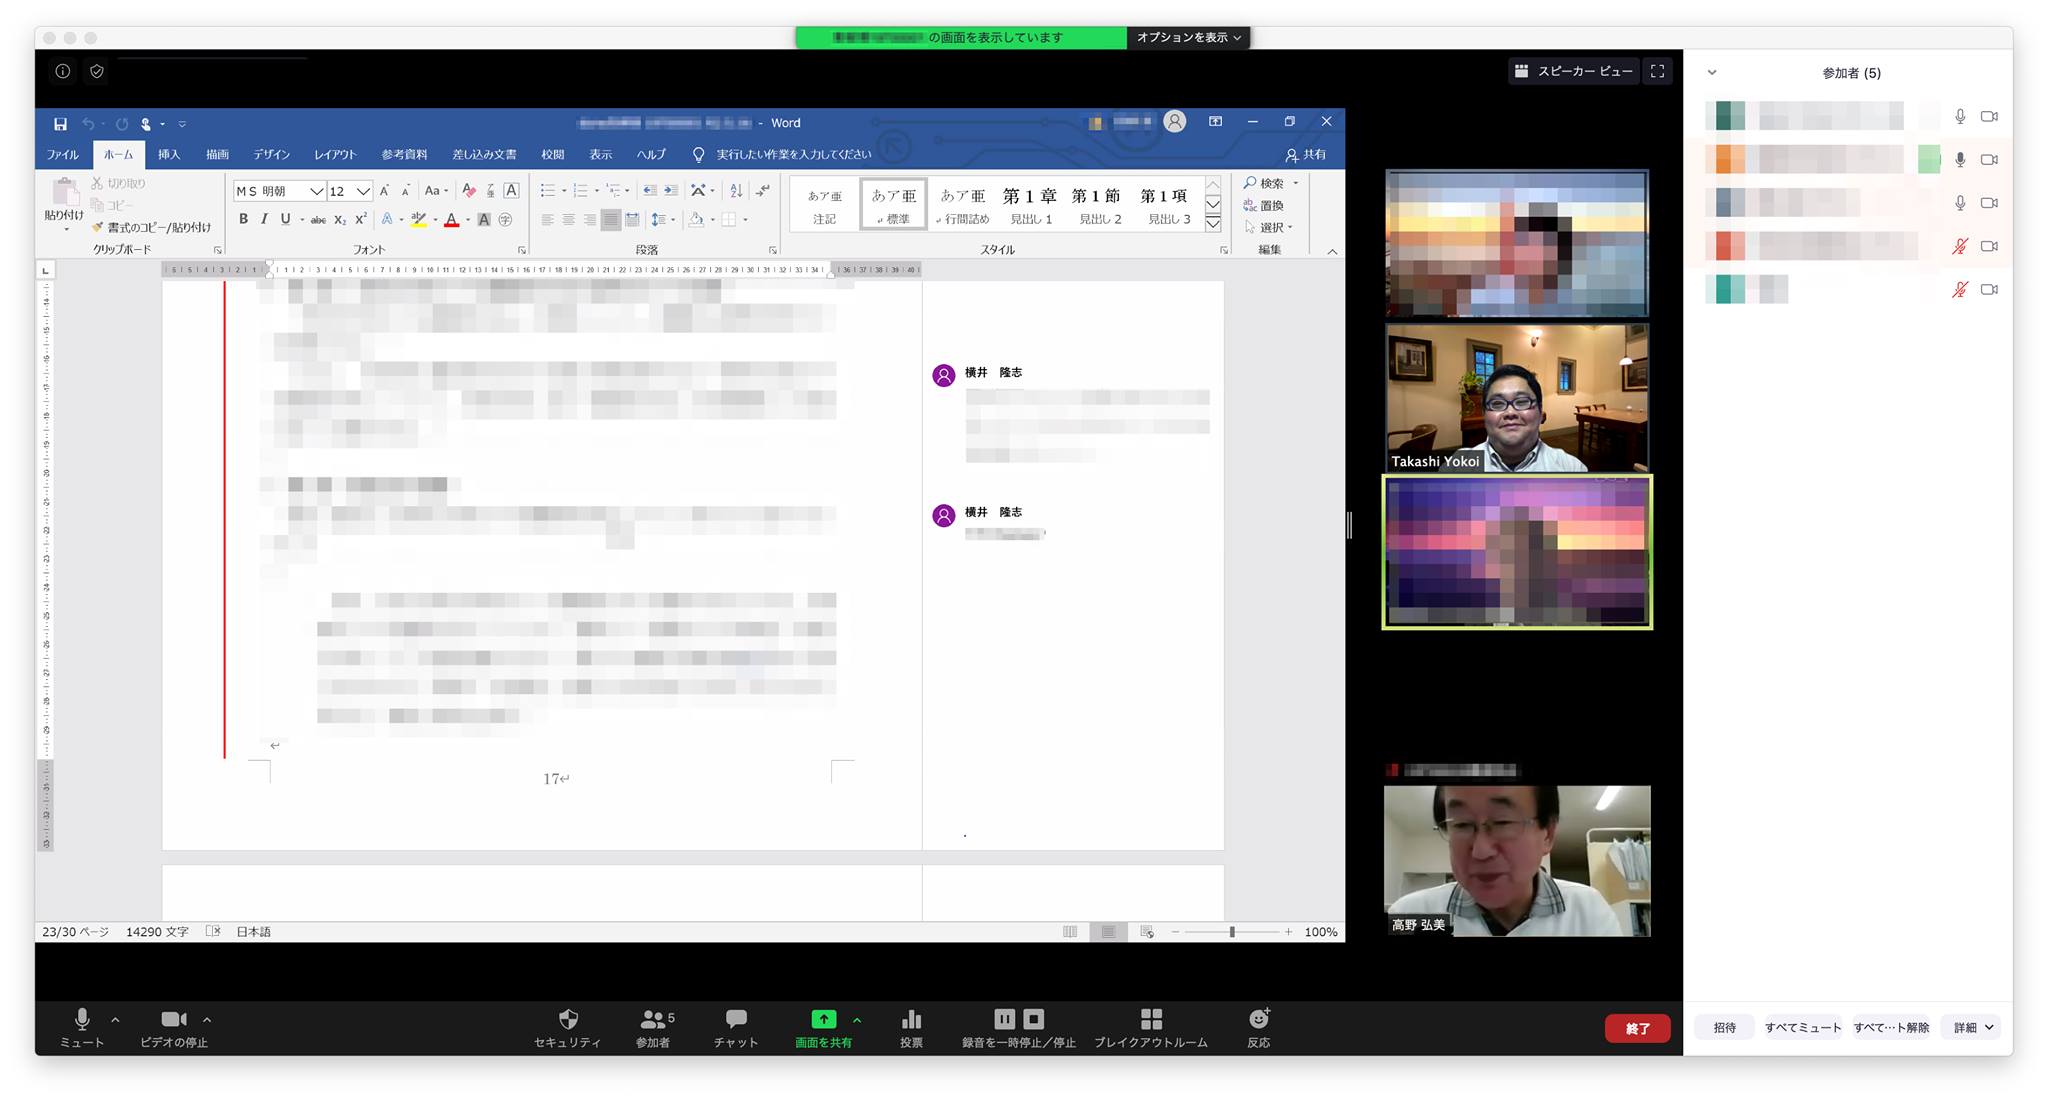Open Breakout Rooms icon
The width and height of the screenshot is (2048, 1099).
click(x=1151, y=1019)
